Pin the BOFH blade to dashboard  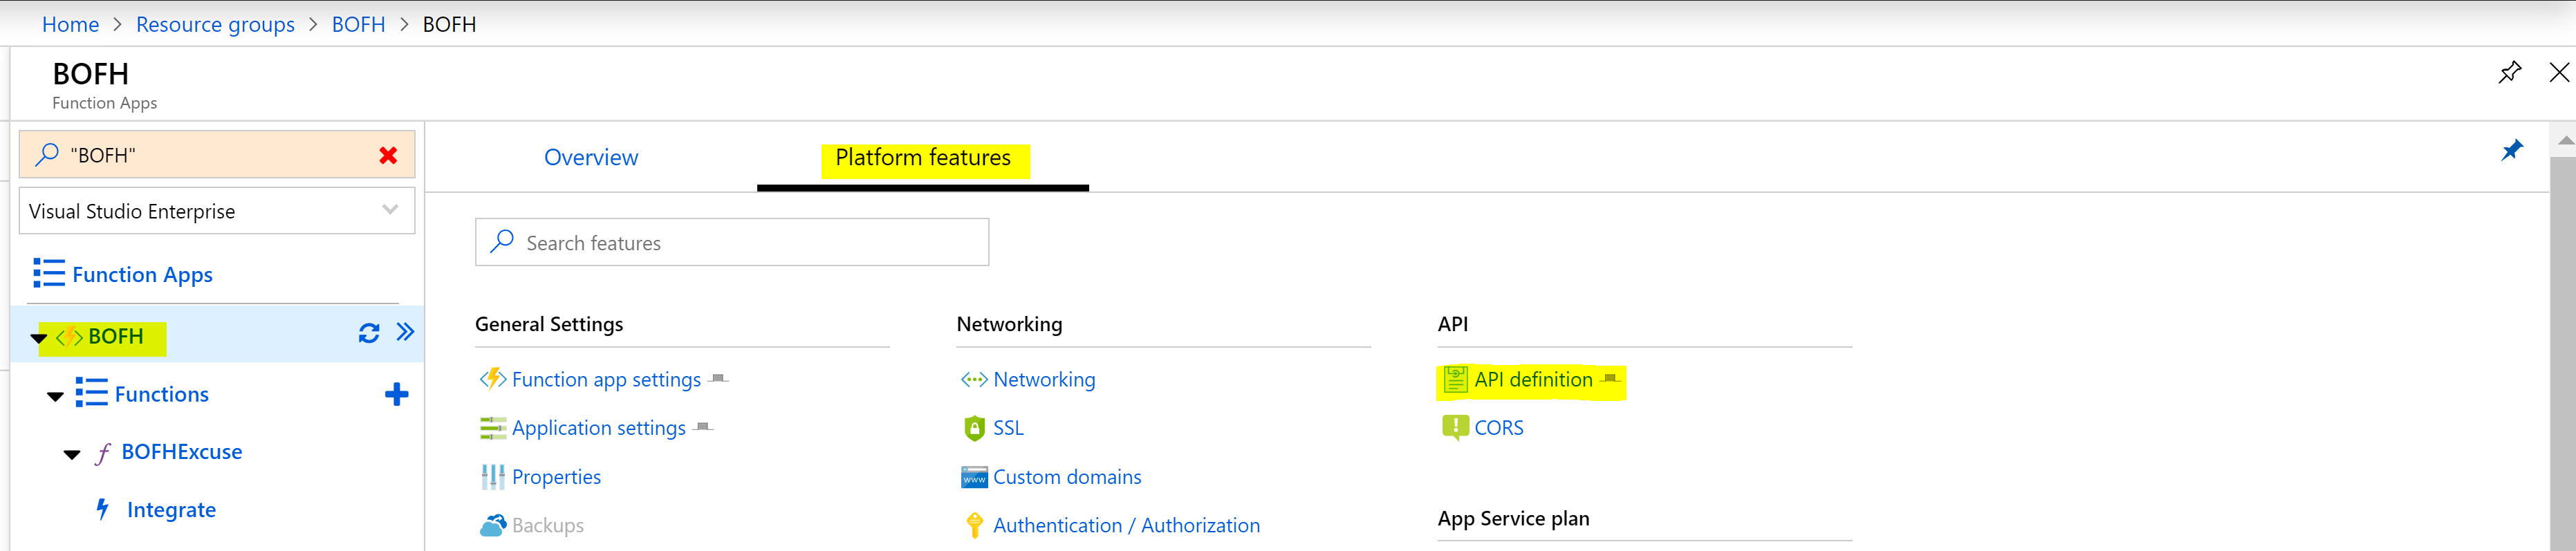2509,73
